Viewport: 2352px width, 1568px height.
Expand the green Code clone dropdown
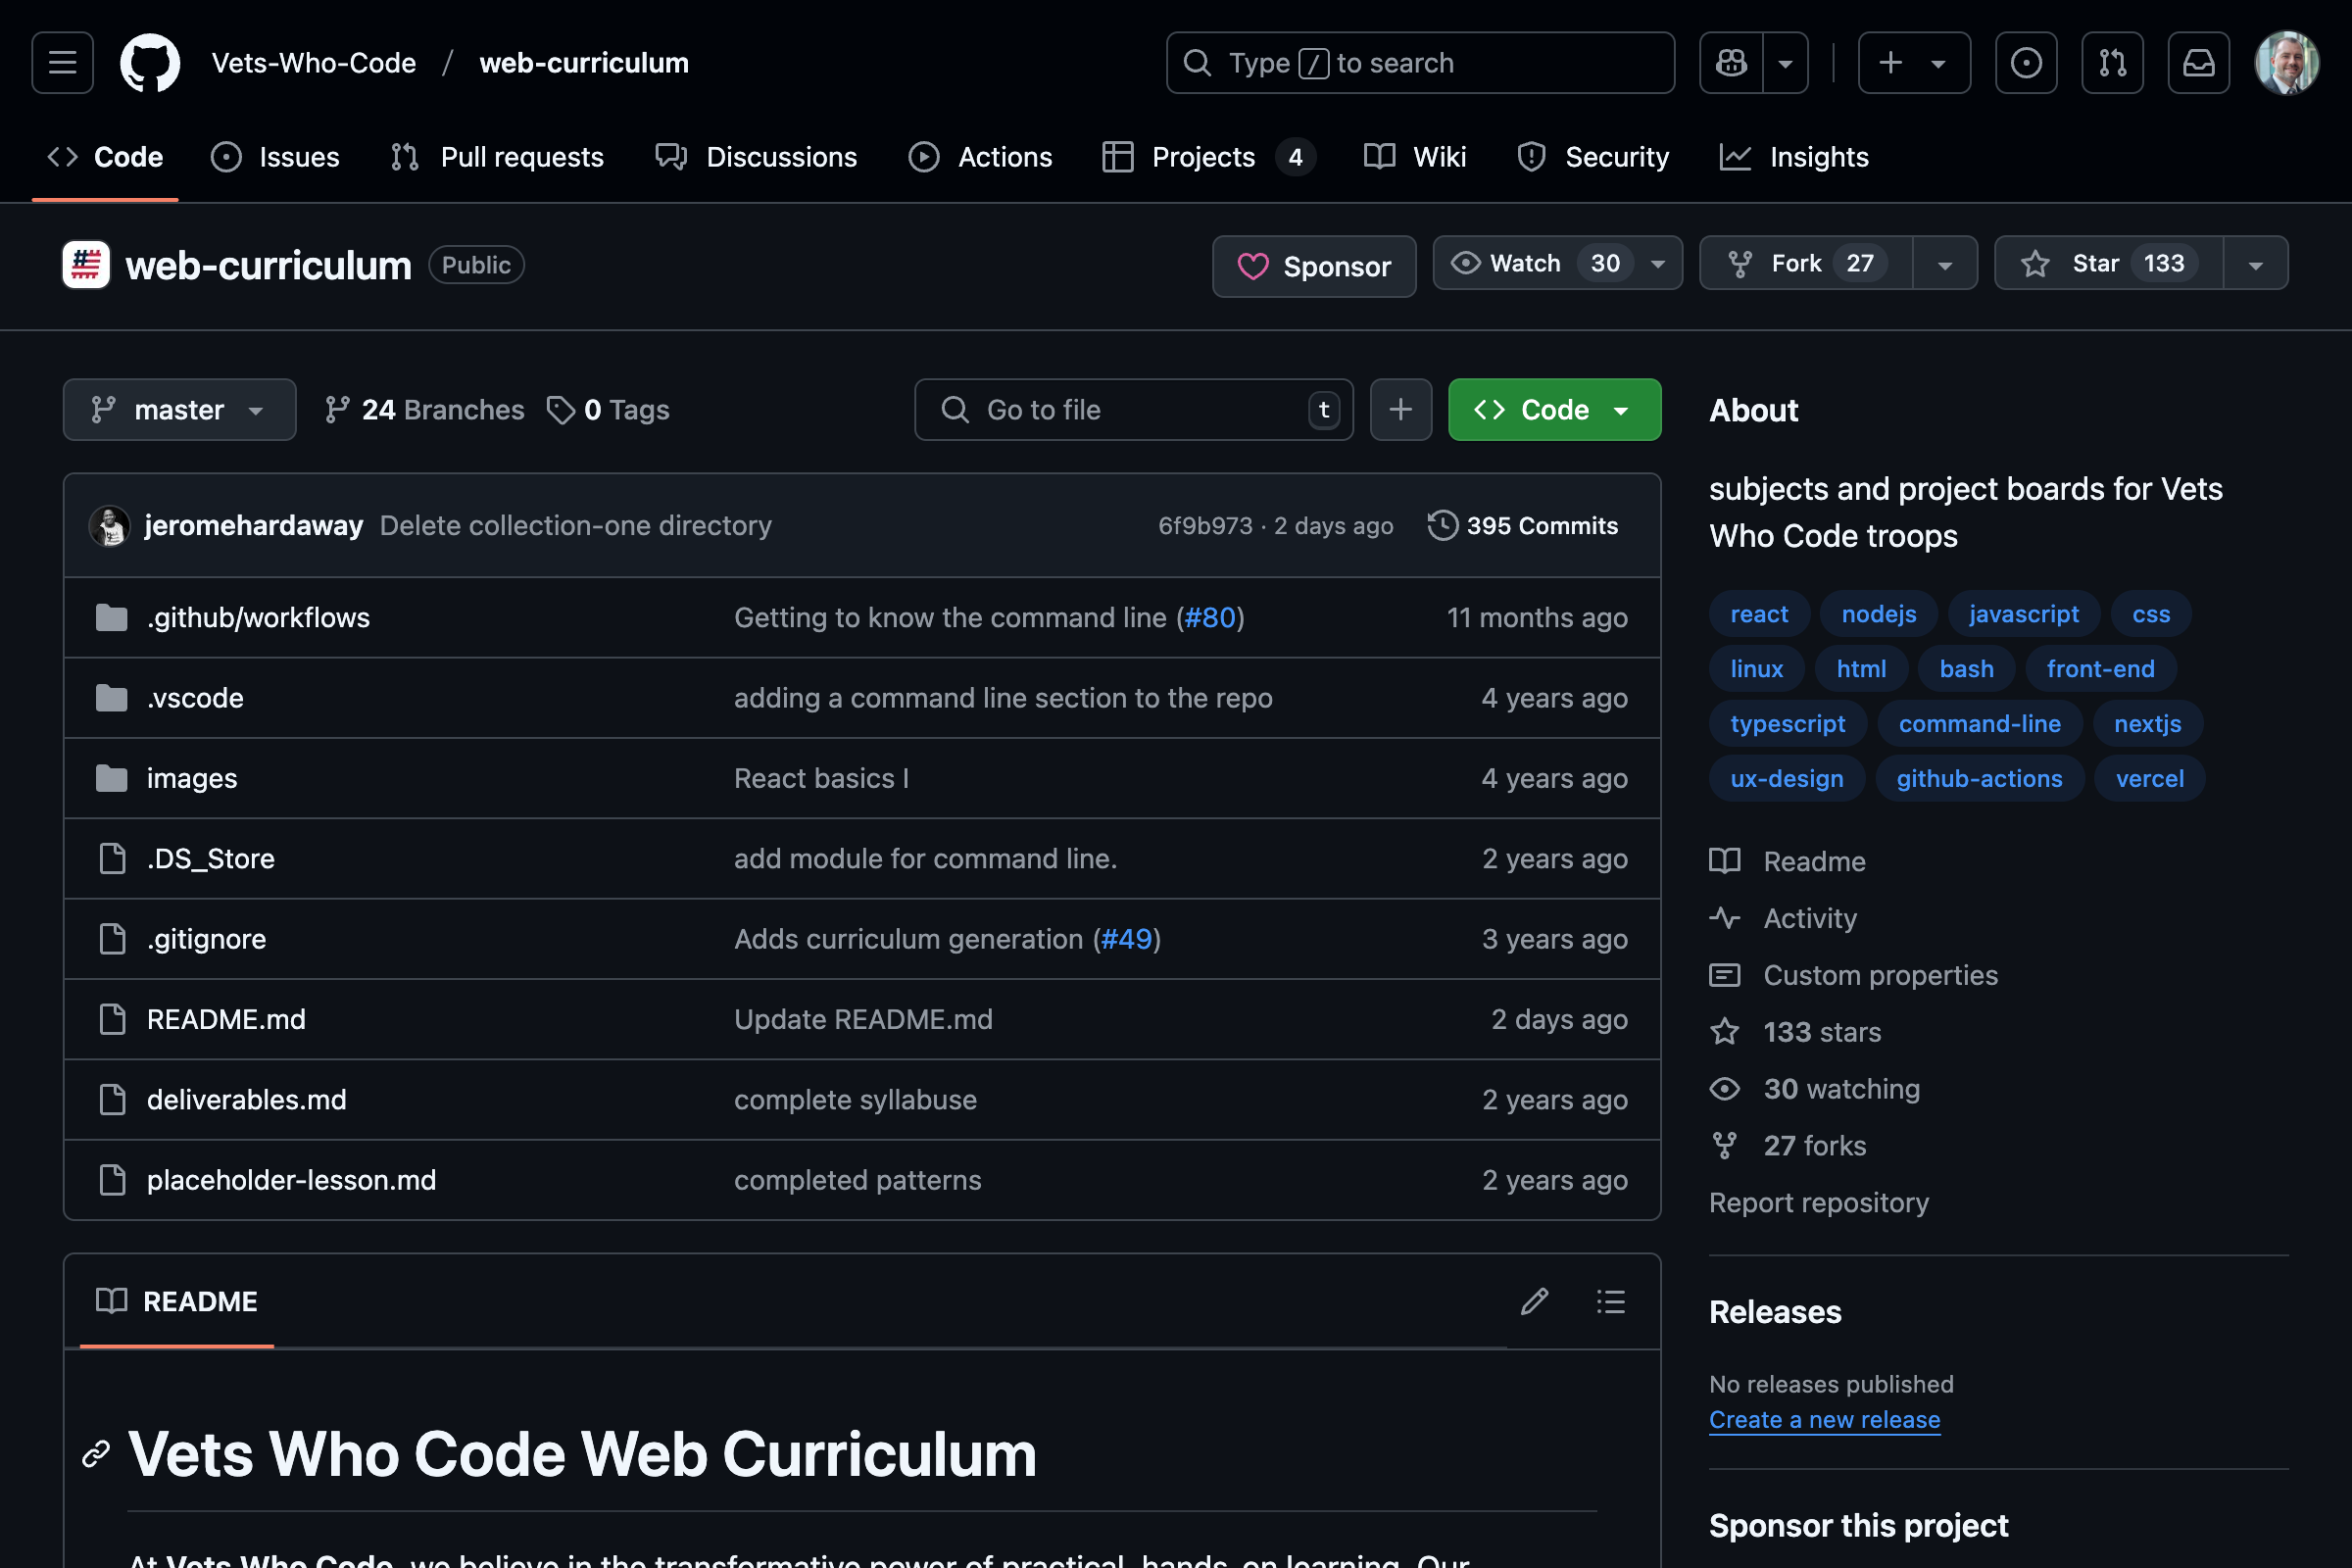(1554, 410)
